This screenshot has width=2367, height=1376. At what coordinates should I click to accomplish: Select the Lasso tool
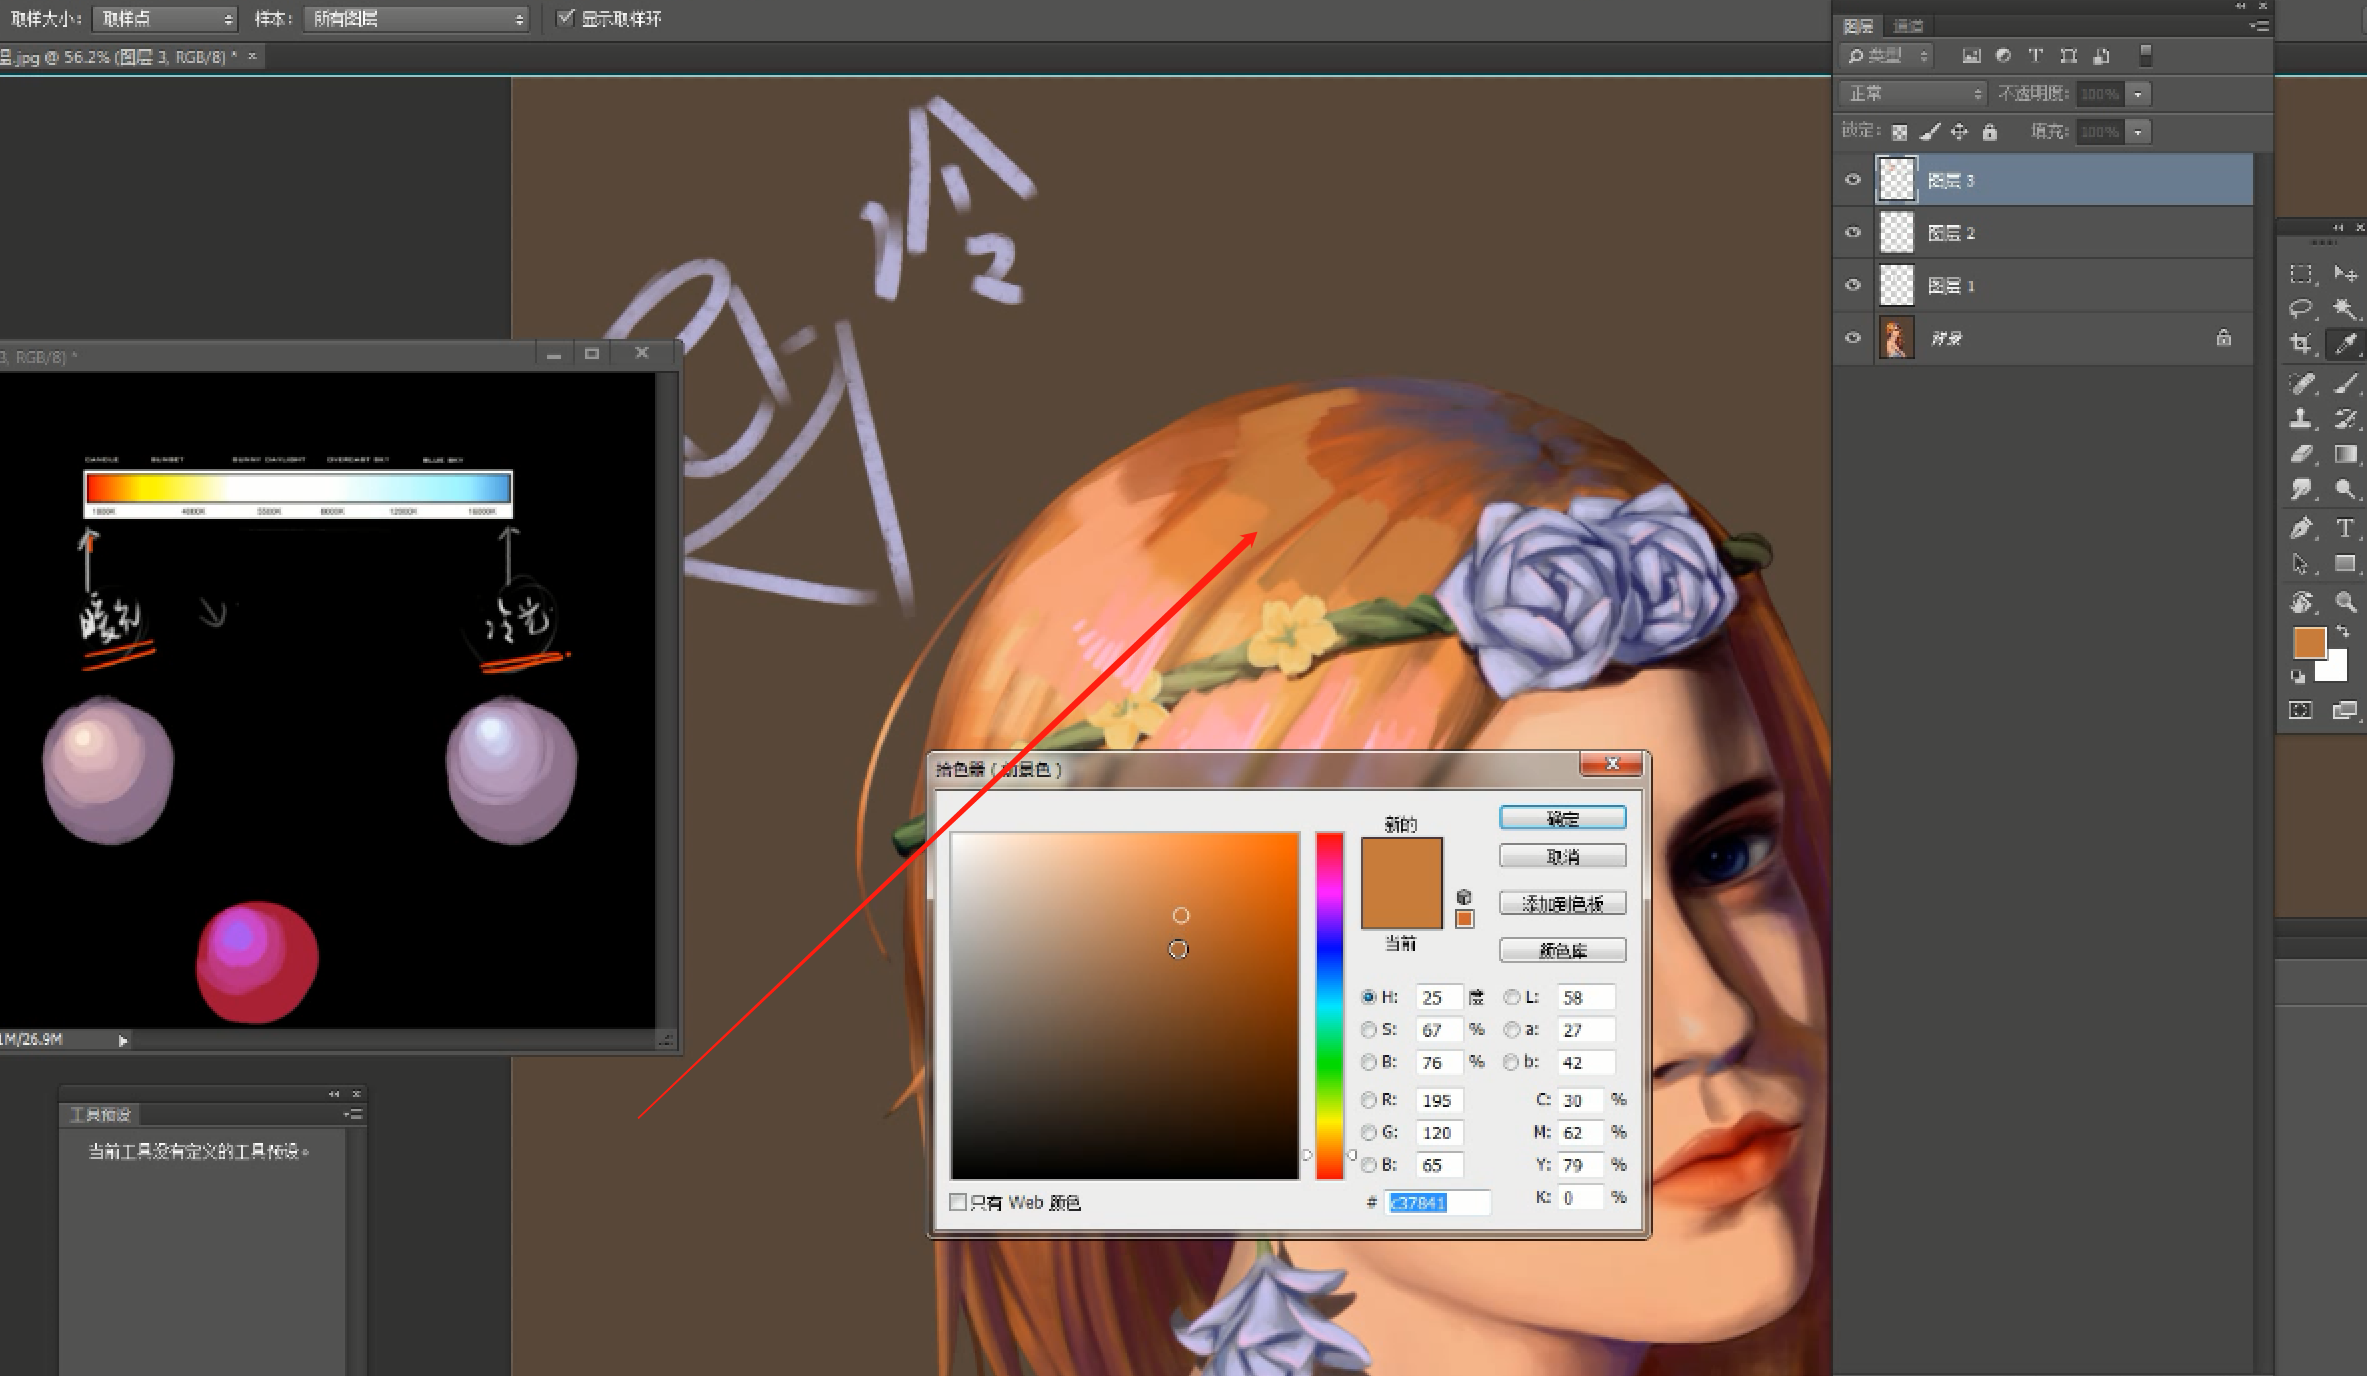(2301, 308)
